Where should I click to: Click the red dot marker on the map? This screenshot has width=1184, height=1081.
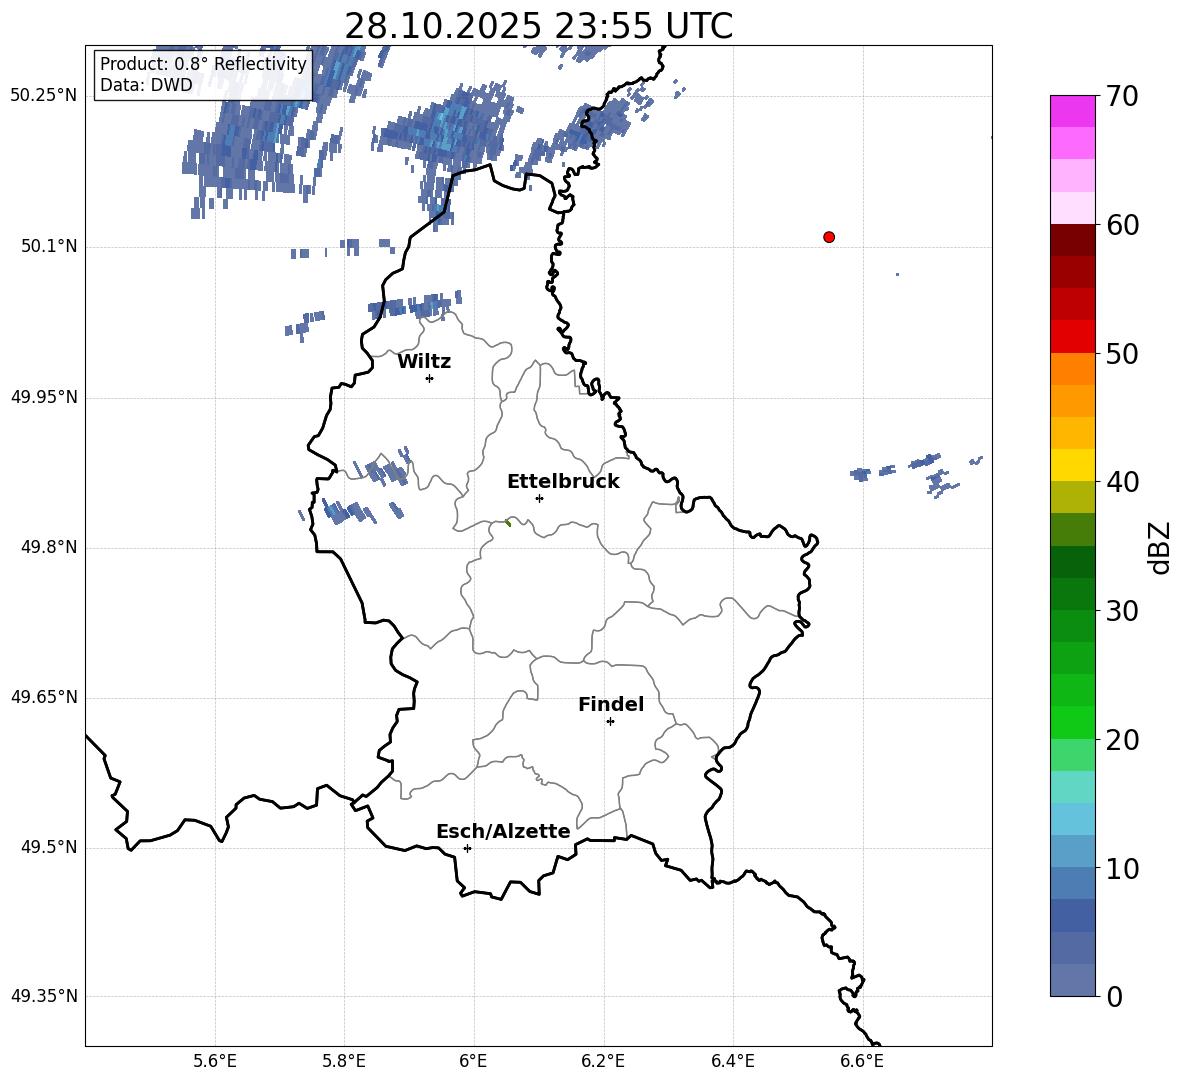(x=828, y=237)
